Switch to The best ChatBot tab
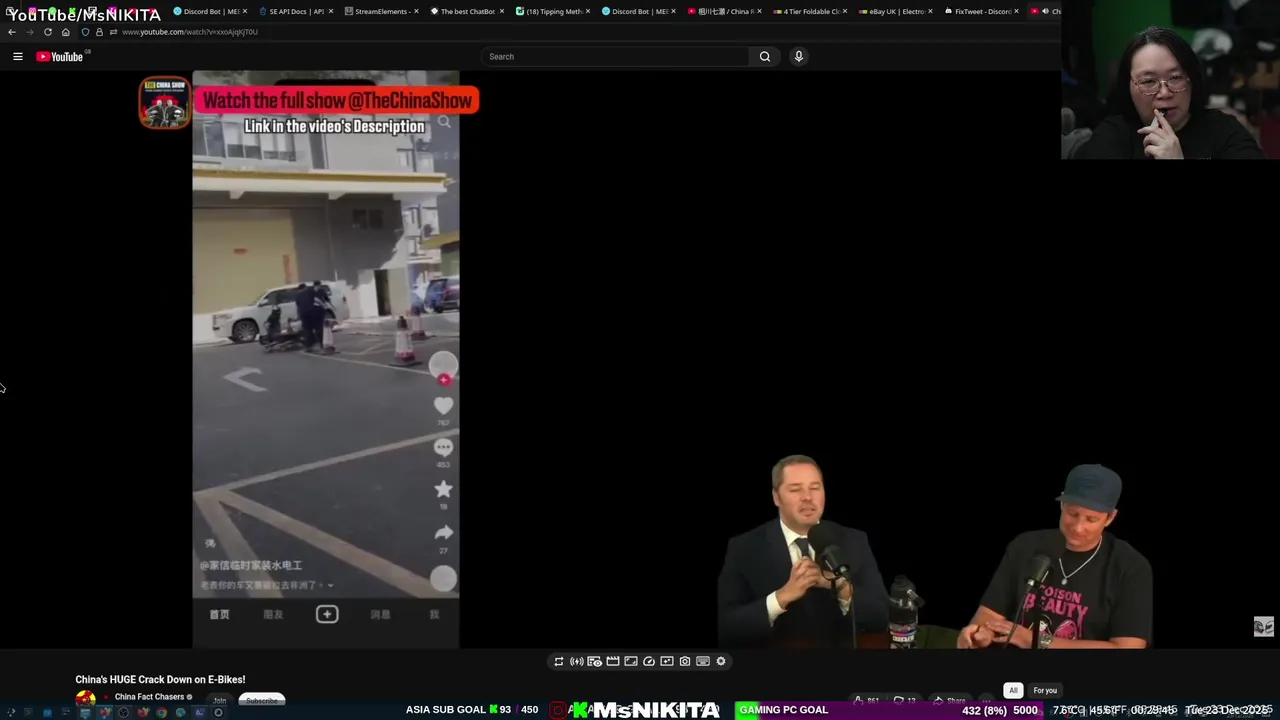 coord(468,11)
